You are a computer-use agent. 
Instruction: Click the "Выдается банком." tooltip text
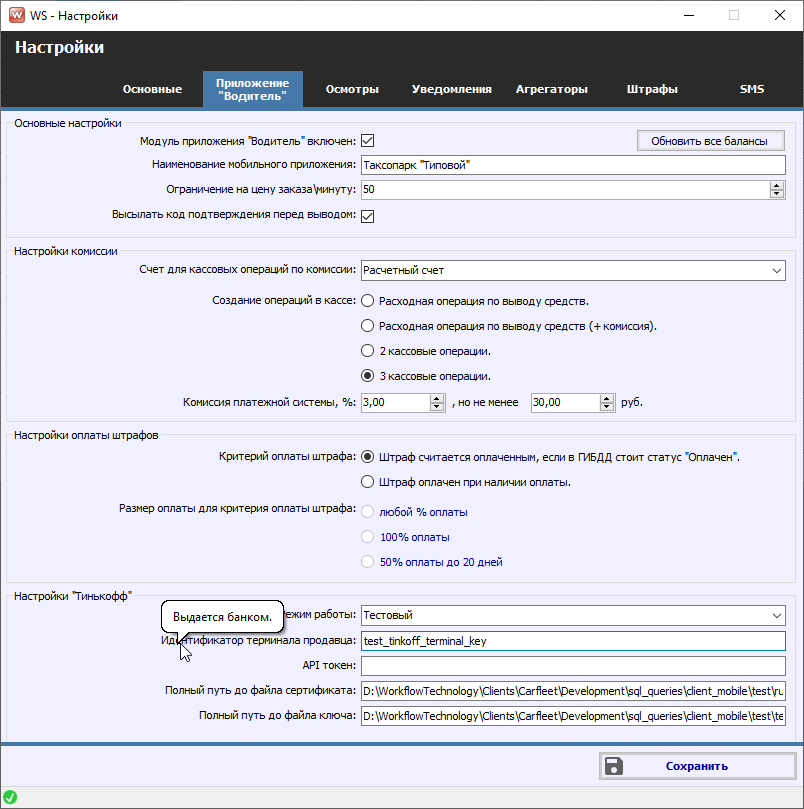pyautogui.click(x=222, y=617)
